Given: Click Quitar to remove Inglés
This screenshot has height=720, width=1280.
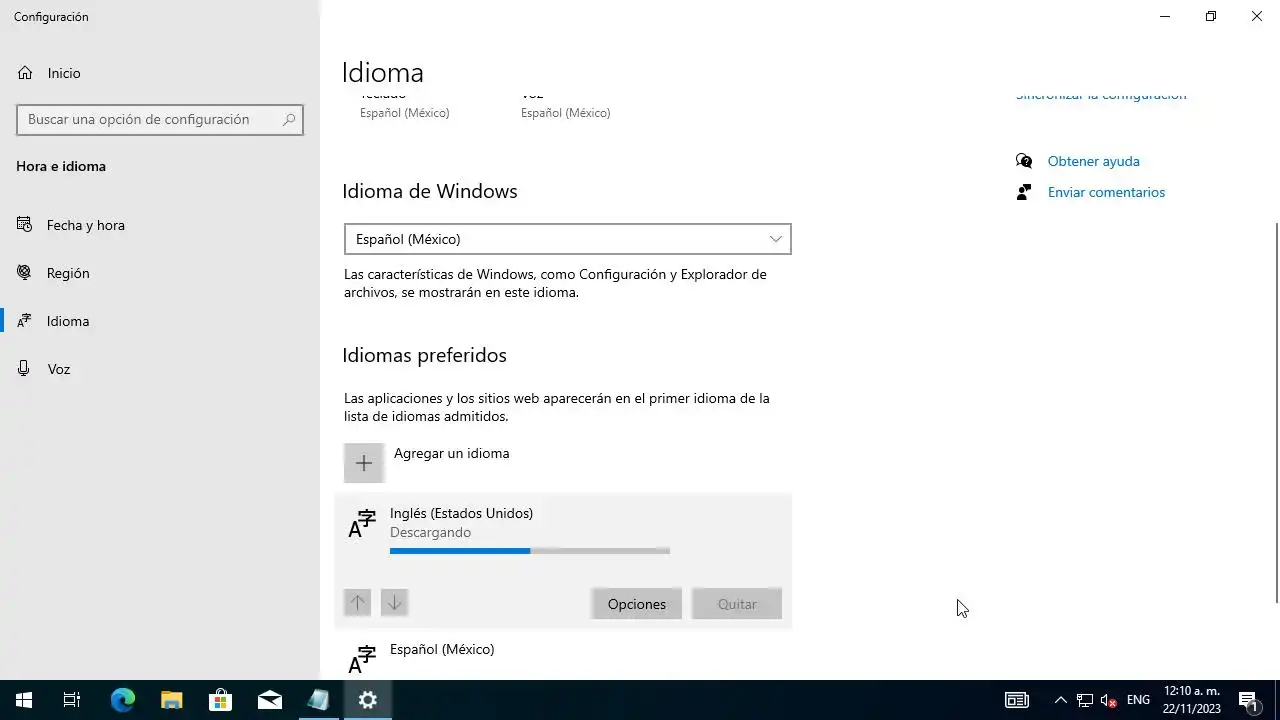Looking at the screenshot, I should [737, 604].
